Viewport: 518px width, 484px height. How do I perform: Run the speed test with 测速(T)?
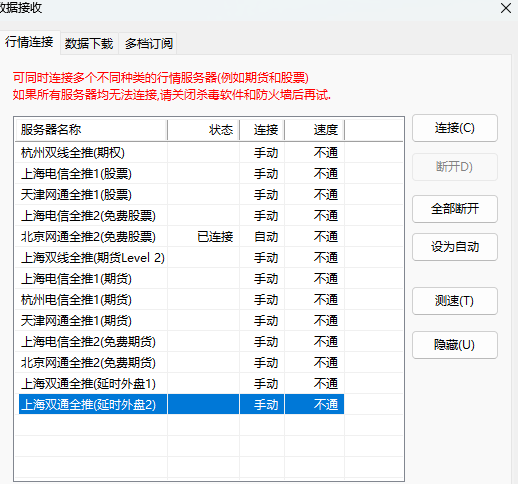[x=455, y=301]
